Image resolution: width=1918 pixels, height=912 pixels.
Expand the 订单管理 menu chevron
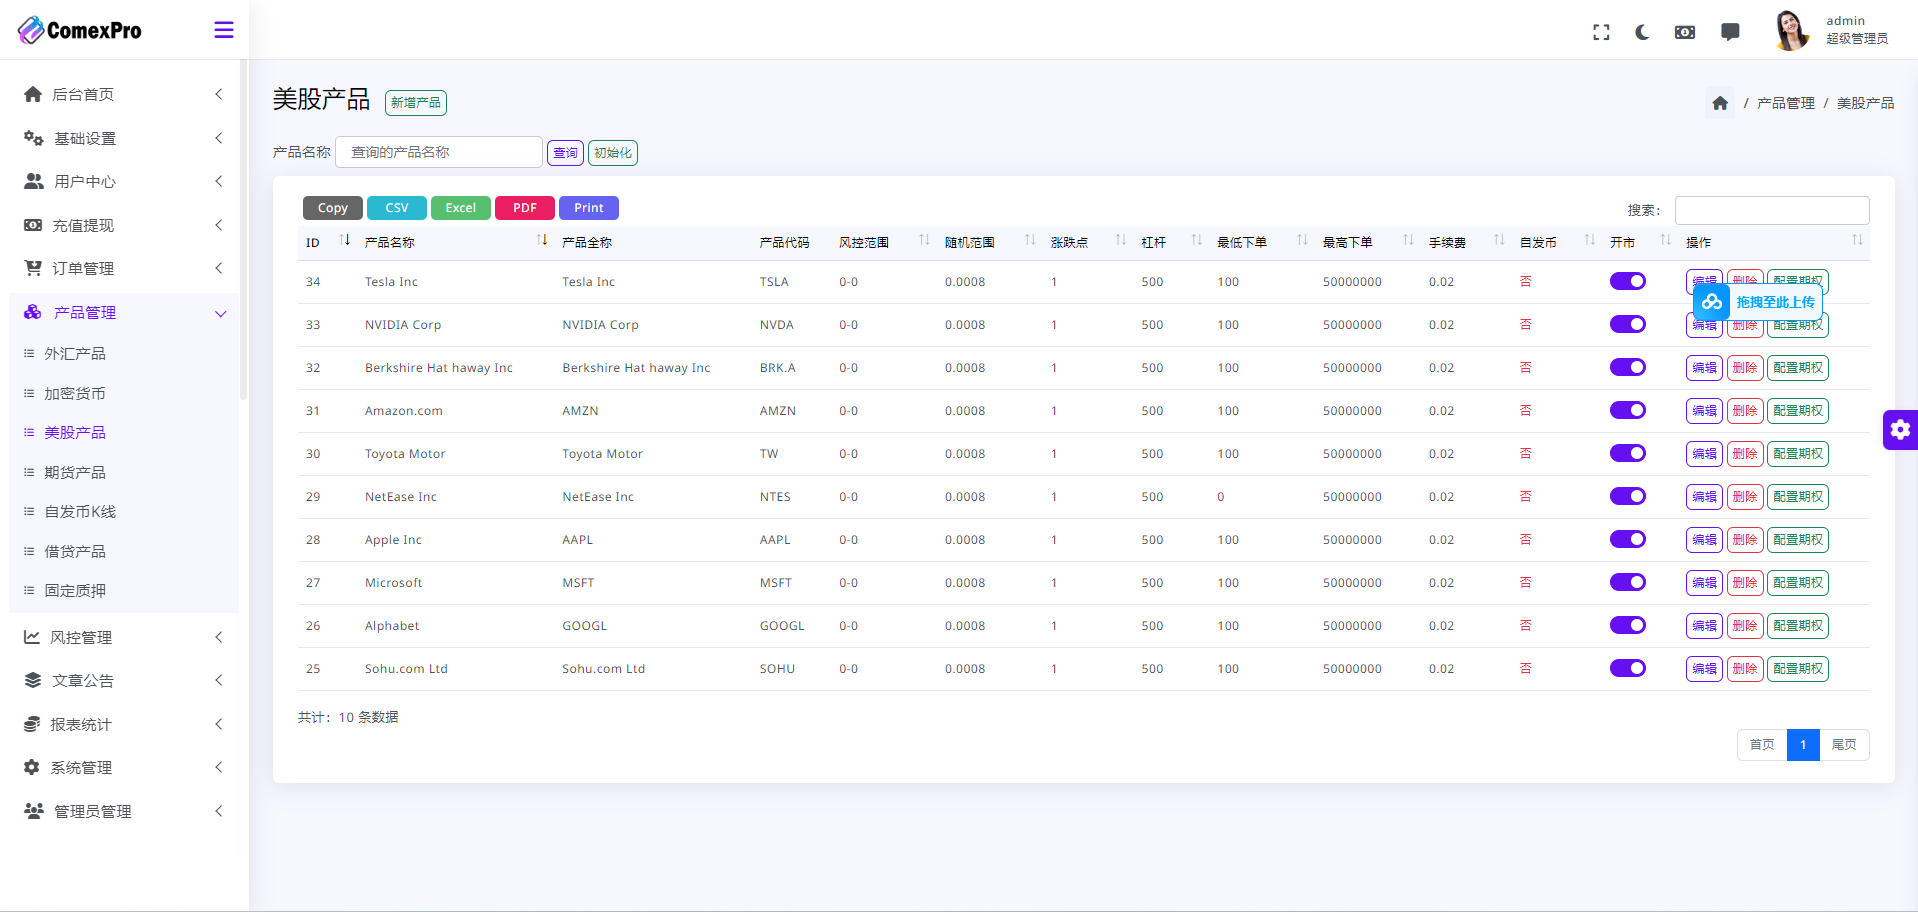point(219,268)
